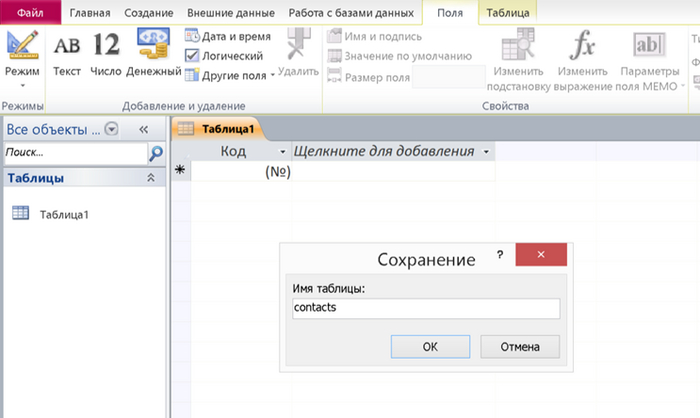Click the search magnifier in navigation pane

point(156,153)
